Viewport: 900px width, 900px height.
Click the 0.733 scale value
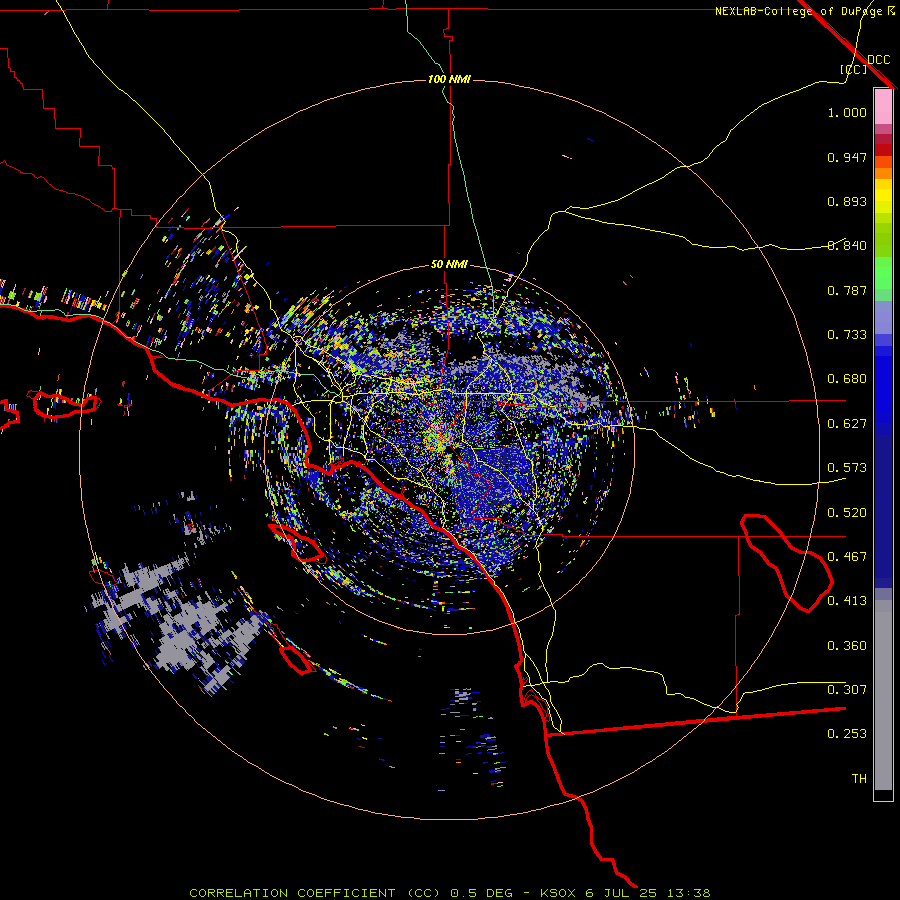point(847,335)
